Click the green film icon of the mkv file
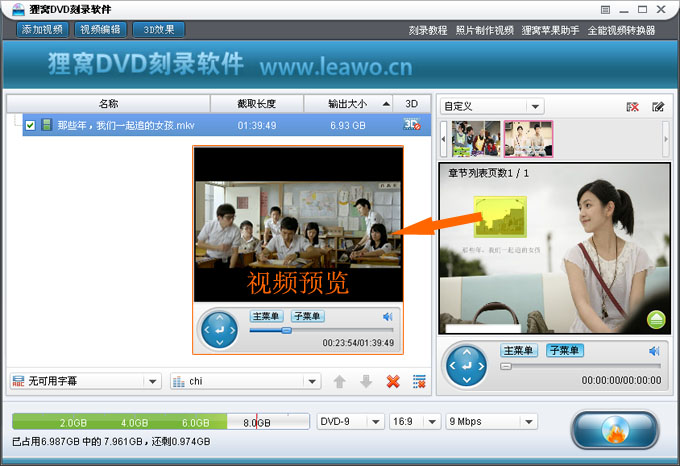This screenshot has height=466, width=680. [x=46, y=125]
